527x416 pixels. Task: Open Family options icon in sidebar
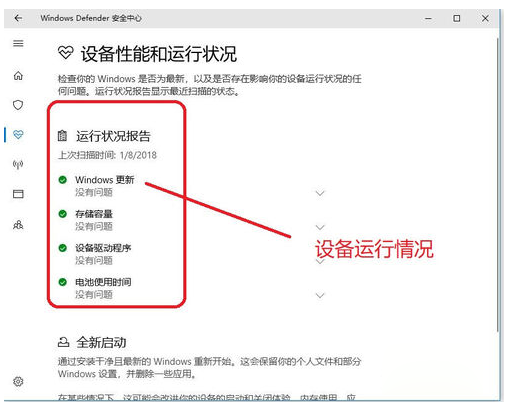pyautogui.click(x=18, y=224)
